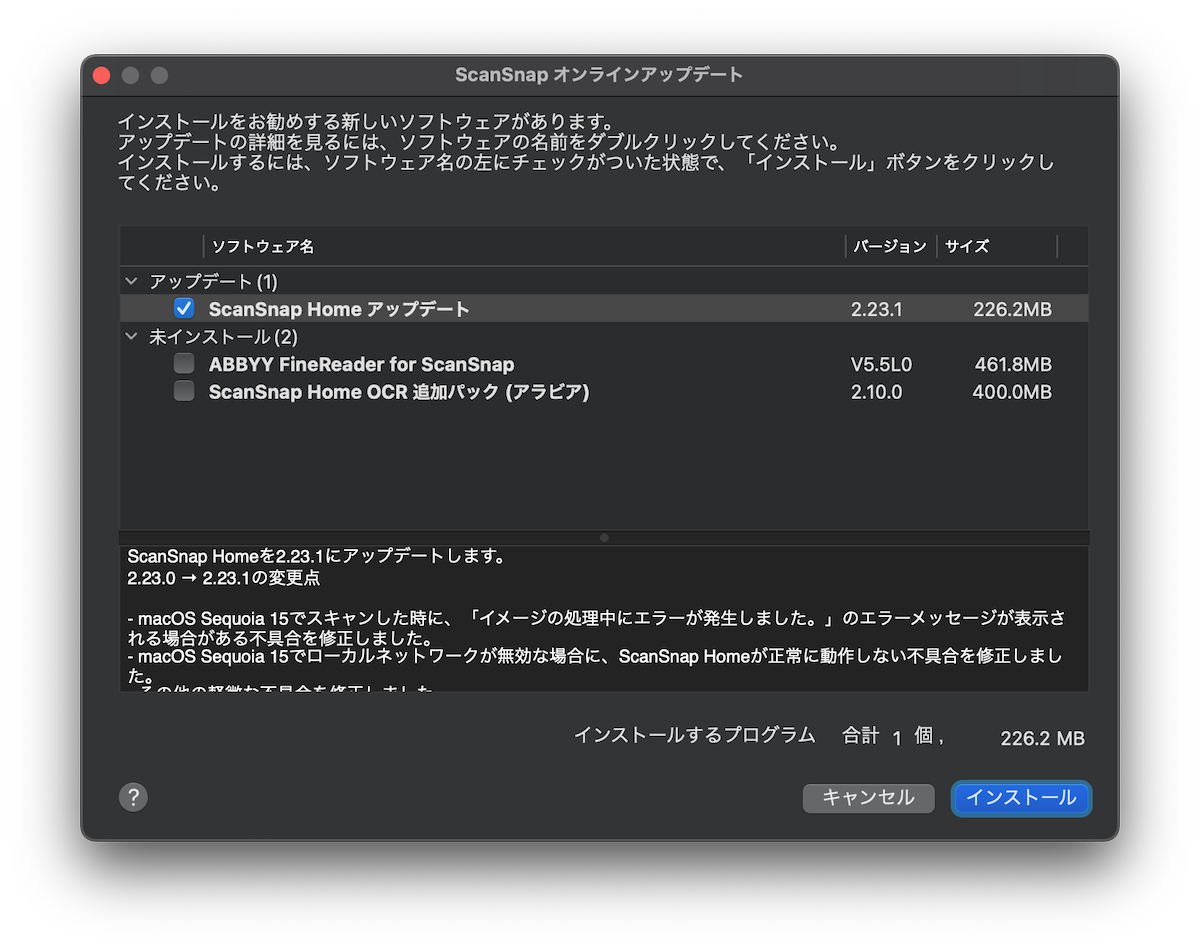Click the 2.23.0 → 2.23.1の変更点 line
This screenshot has height=948, width=1200.
(x=224, y=579)
